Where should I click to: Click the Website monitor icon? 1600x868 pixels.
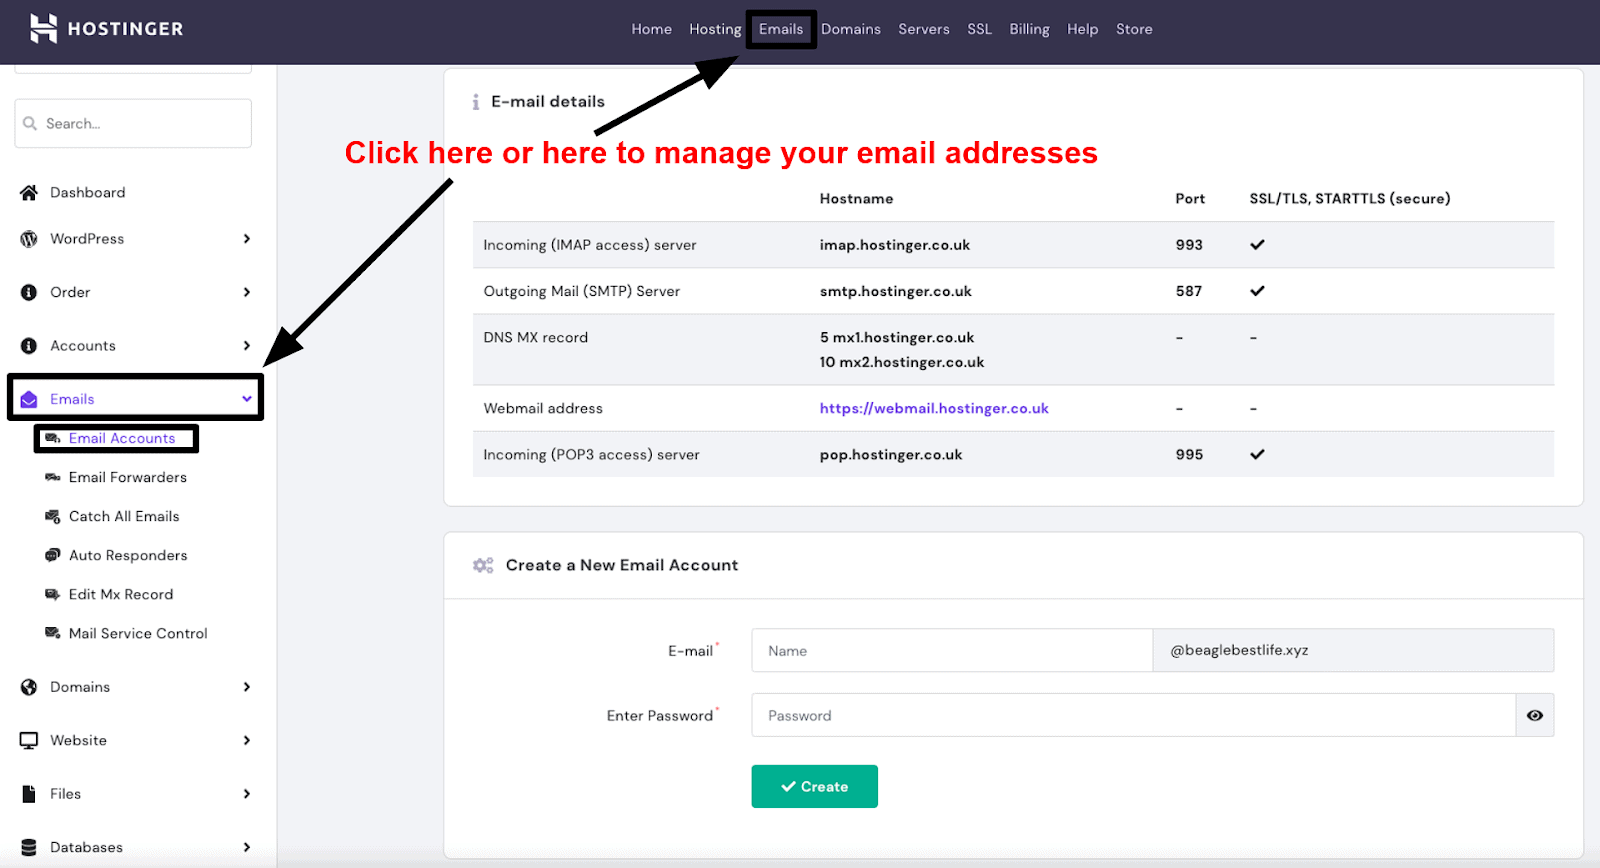tap(29, 740)
